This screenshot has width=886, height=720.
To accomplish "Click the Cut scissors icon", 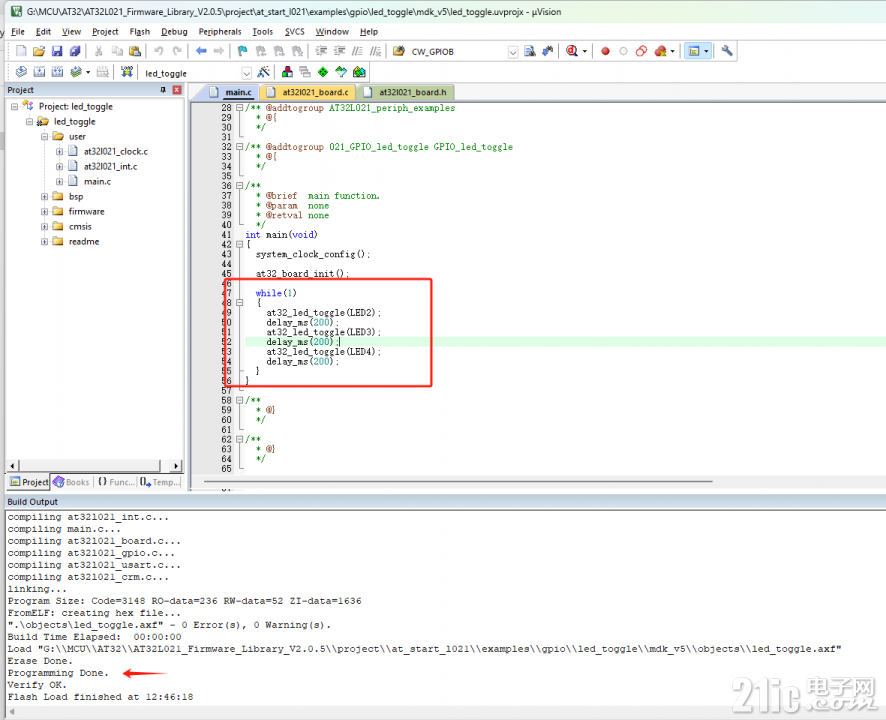I will [98, 51].
